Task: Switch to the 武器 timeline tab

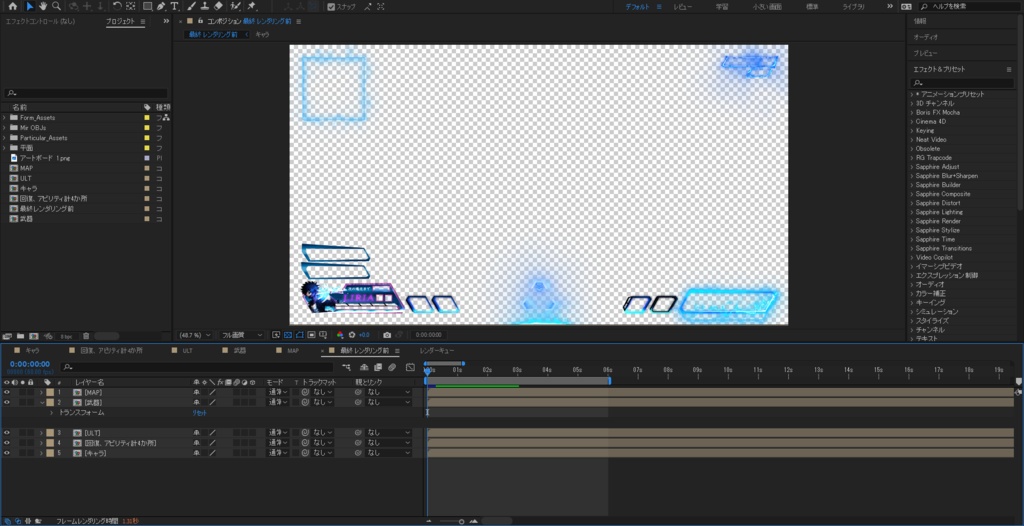Action: [240, 350]
